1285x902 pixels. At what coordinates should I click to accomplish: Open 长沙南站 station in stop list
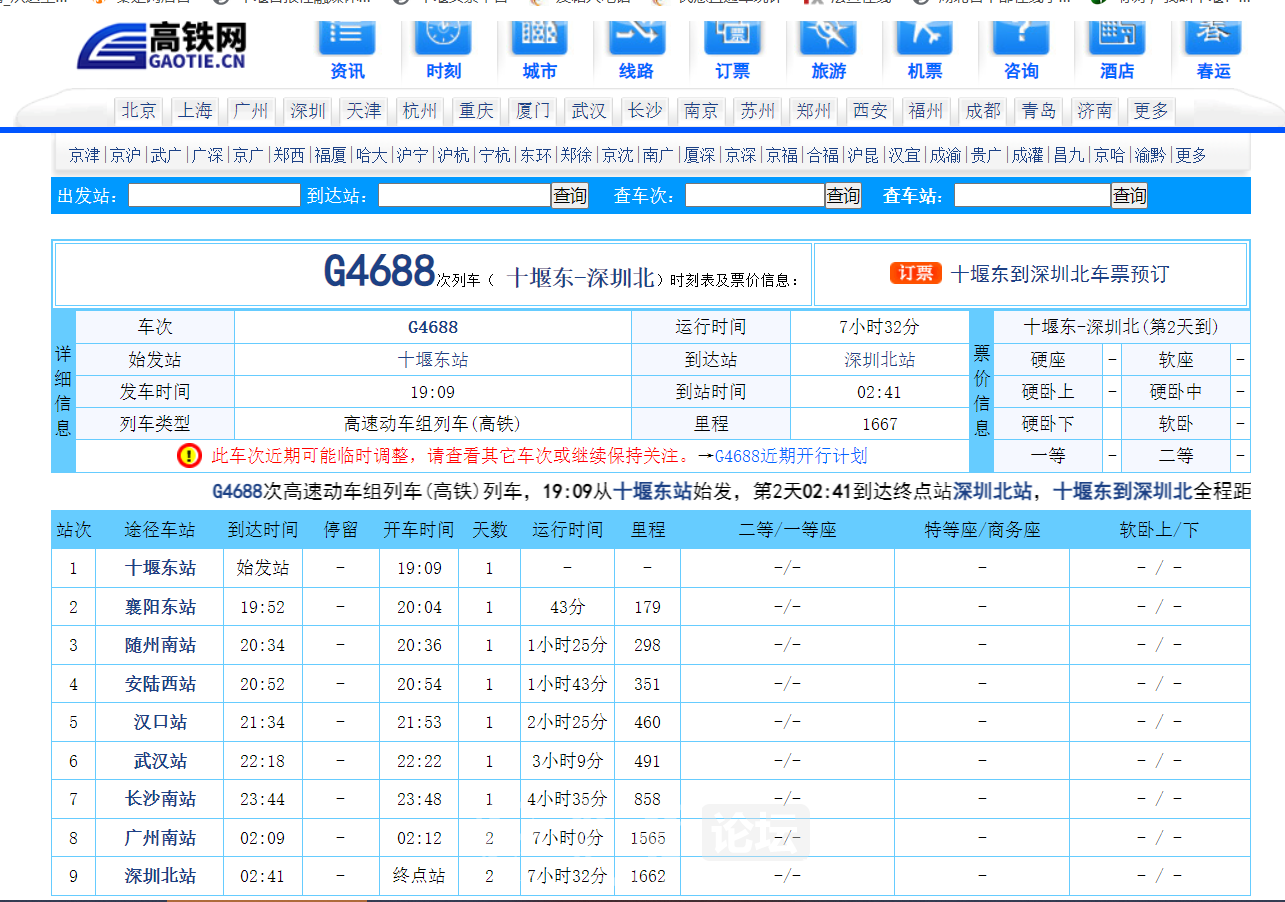(x=160, y=799)
